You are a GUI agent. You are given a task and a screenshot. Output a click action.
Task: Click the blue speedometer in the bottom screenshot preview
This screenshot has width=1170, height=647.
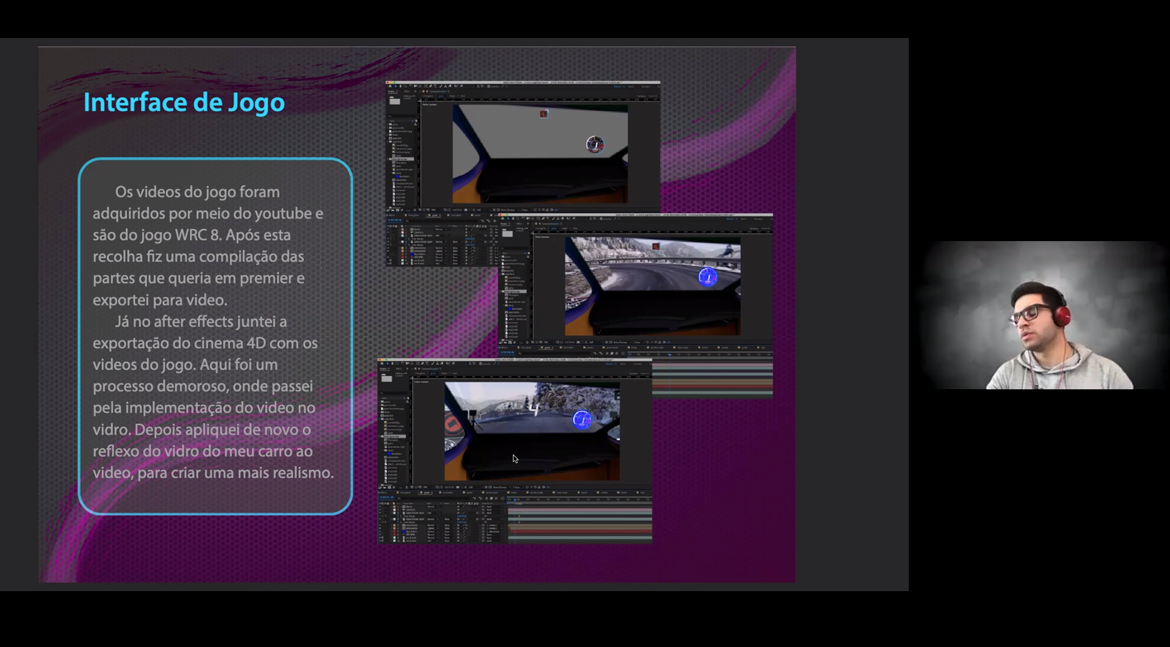[x=581, y=420]
